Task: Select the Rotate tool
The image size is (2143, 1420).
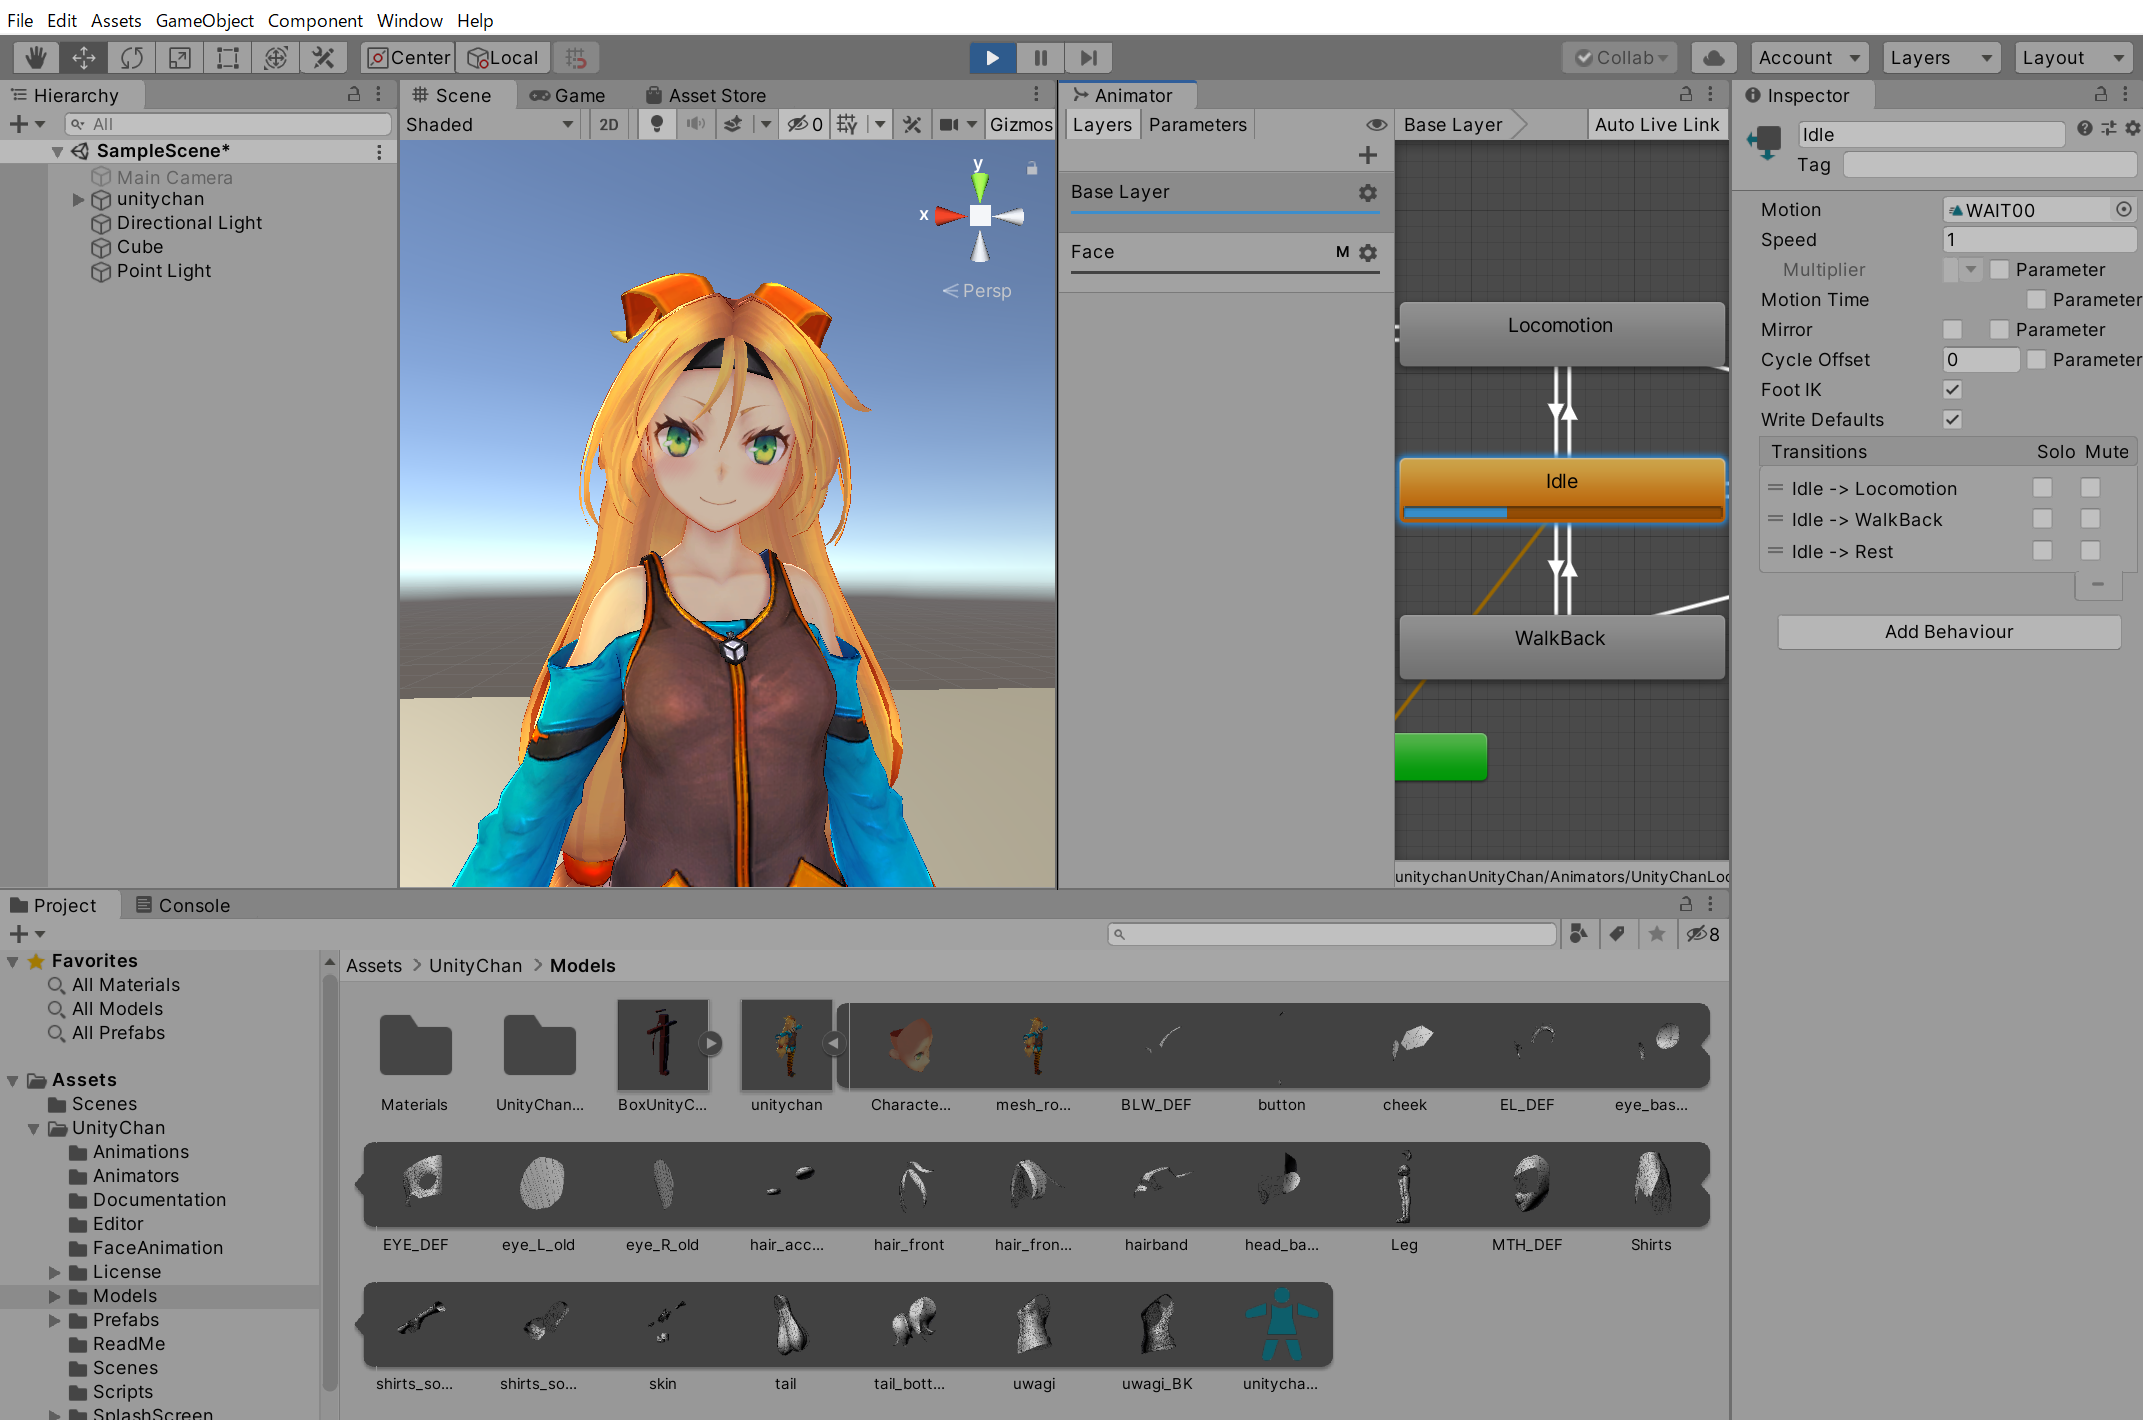Action: pos(132,58)
